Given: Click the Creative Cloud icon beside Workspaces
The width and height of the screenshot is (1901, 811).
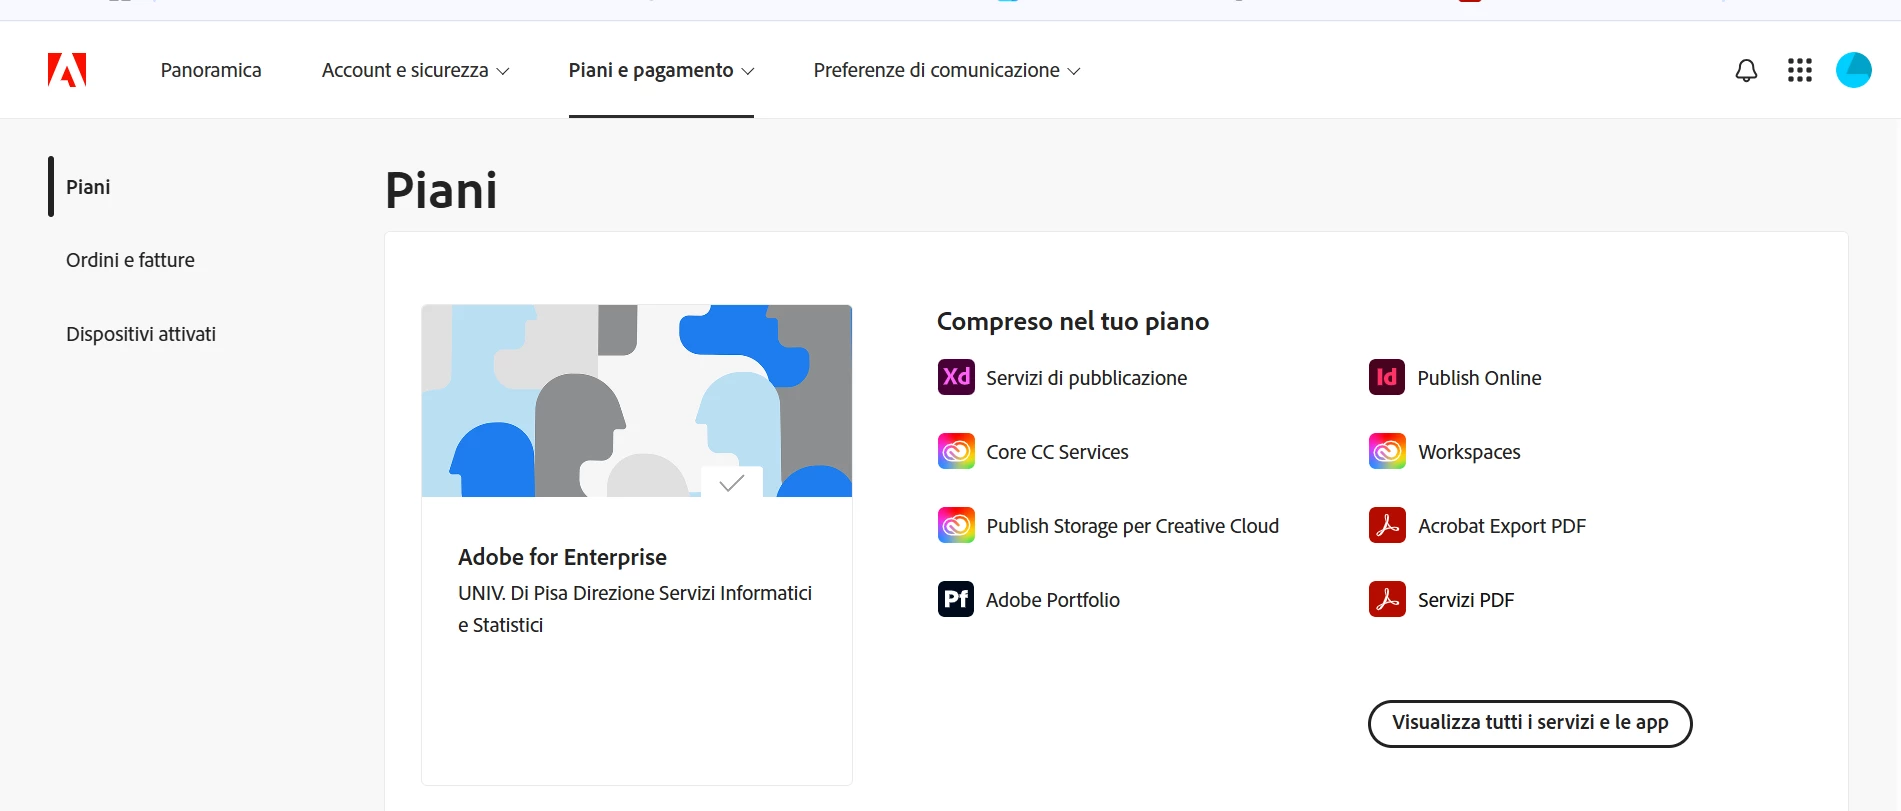Looking at the screenshot, I should pyautogui.click(x=1387, y=451).
